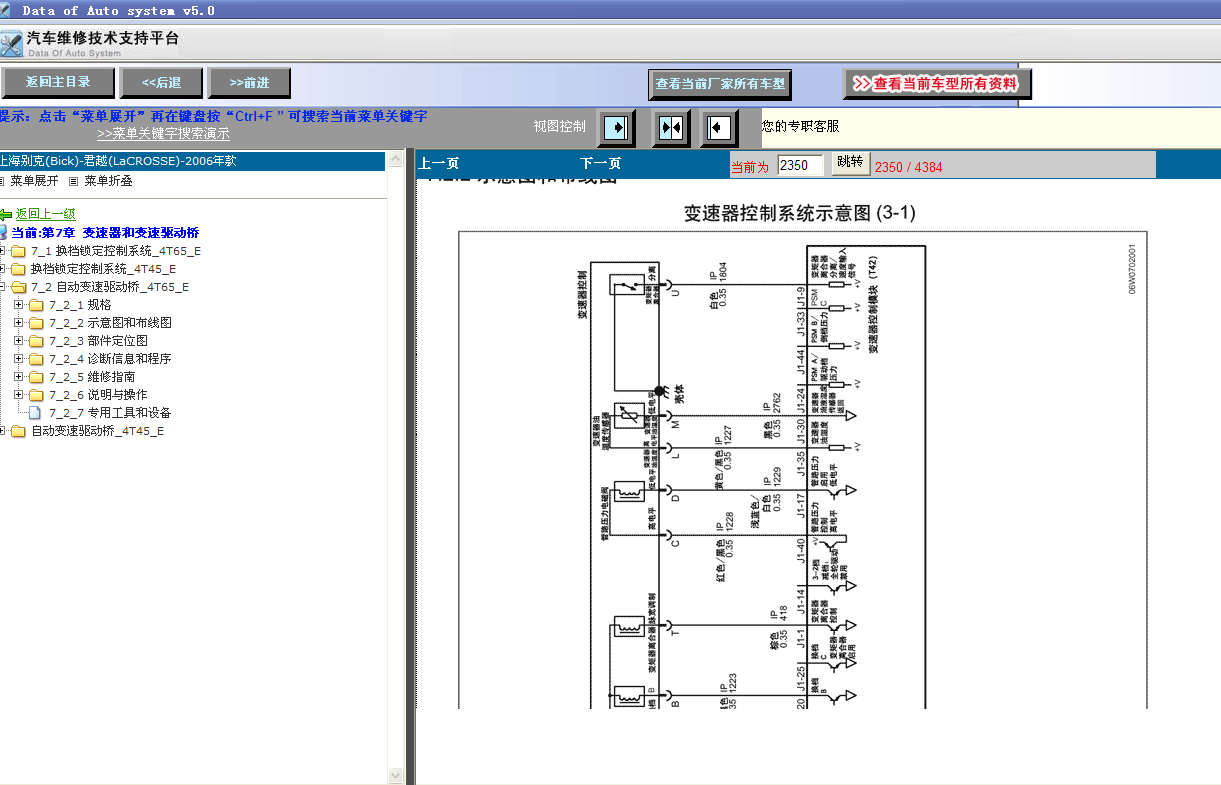Open 查看当前车型所有资料 button

point(937,85)
